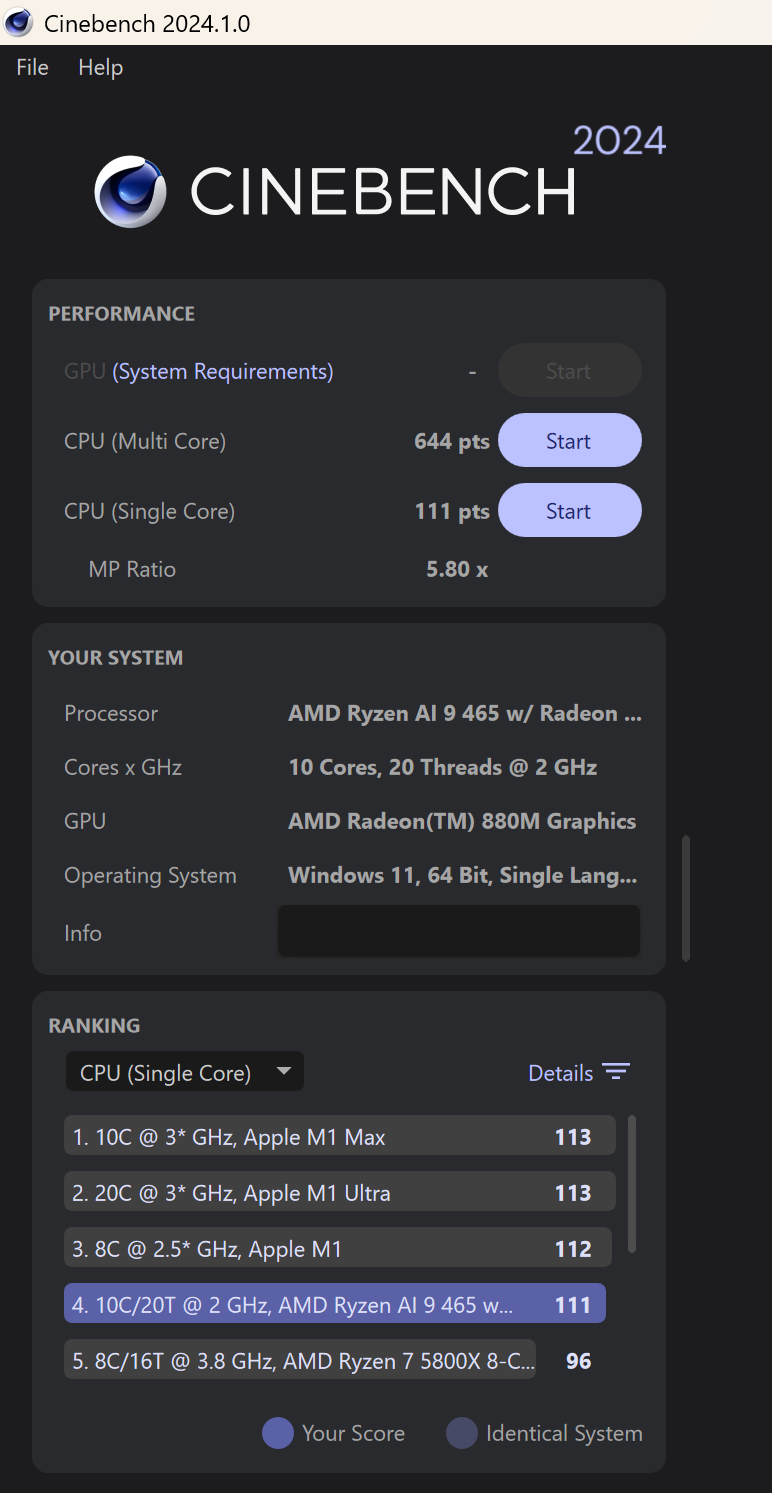The width and height of the screenshot is (772, 1493).
Task: Open the GPU System Requirements link
Action: (222, 372)
